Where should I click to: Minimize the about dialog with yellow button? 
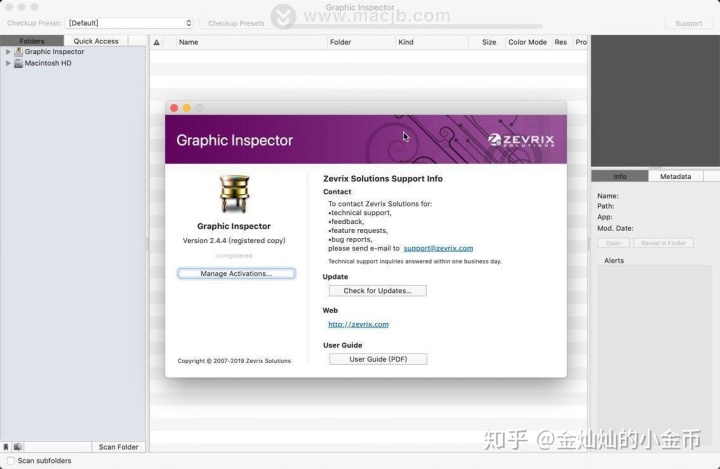pyautogui.click(x=186, y=108)
